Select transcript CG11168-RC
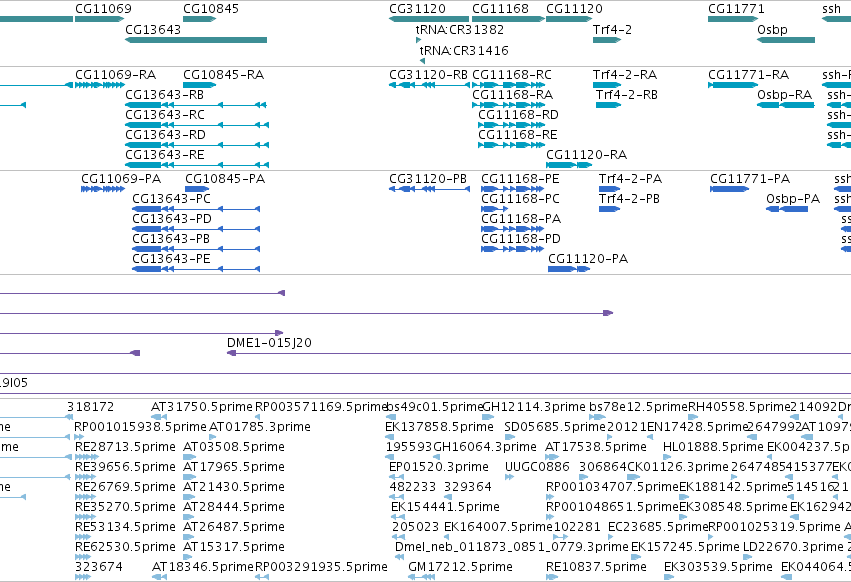Screen dimensions: 851x582 (512, 74)
